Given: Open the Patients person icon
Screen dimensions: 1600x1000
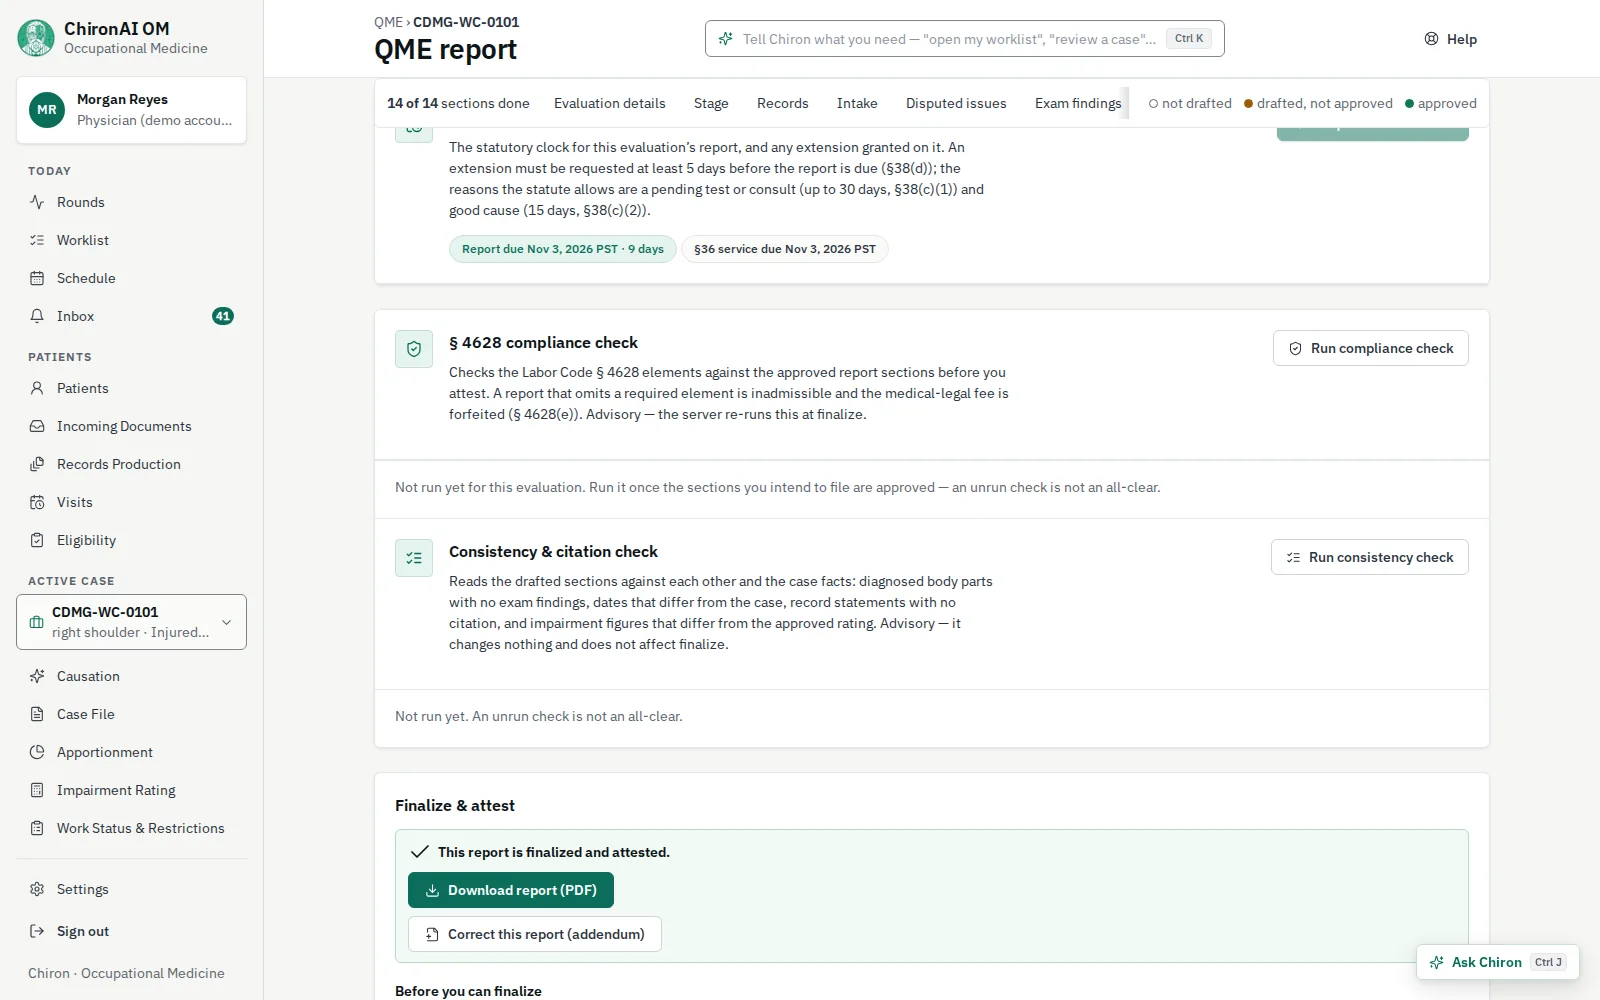Looking at the screenshot, I should click(x=37, y=388).
